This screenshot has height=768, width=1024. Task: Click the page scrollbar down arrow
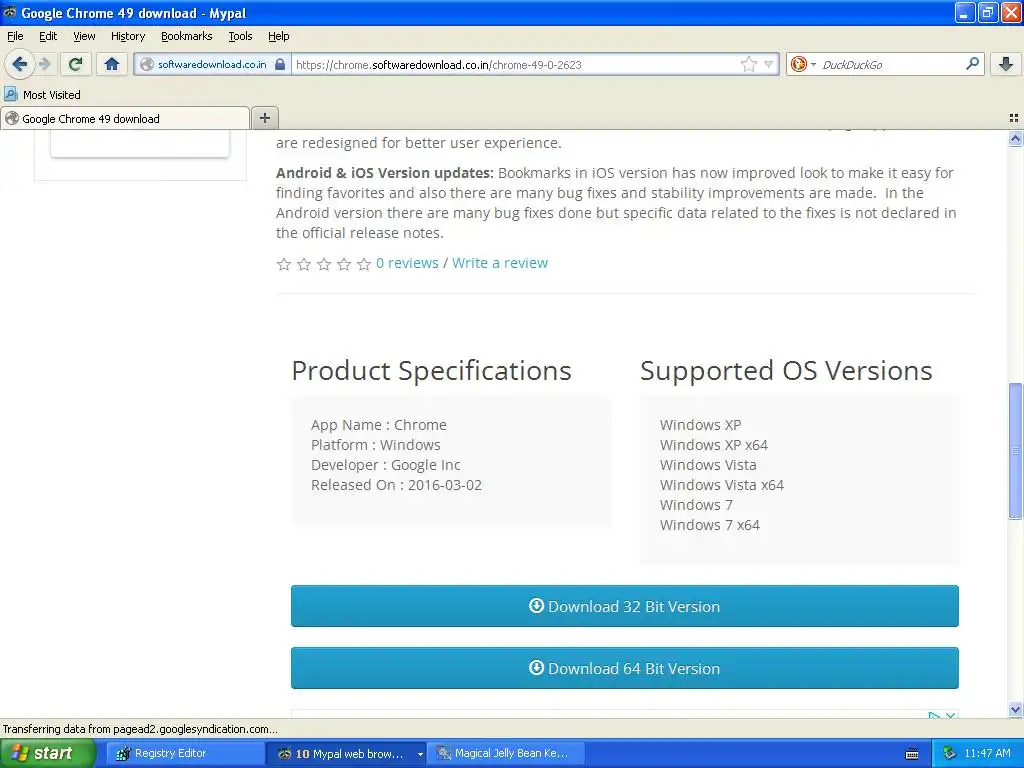click(1015, 709)
